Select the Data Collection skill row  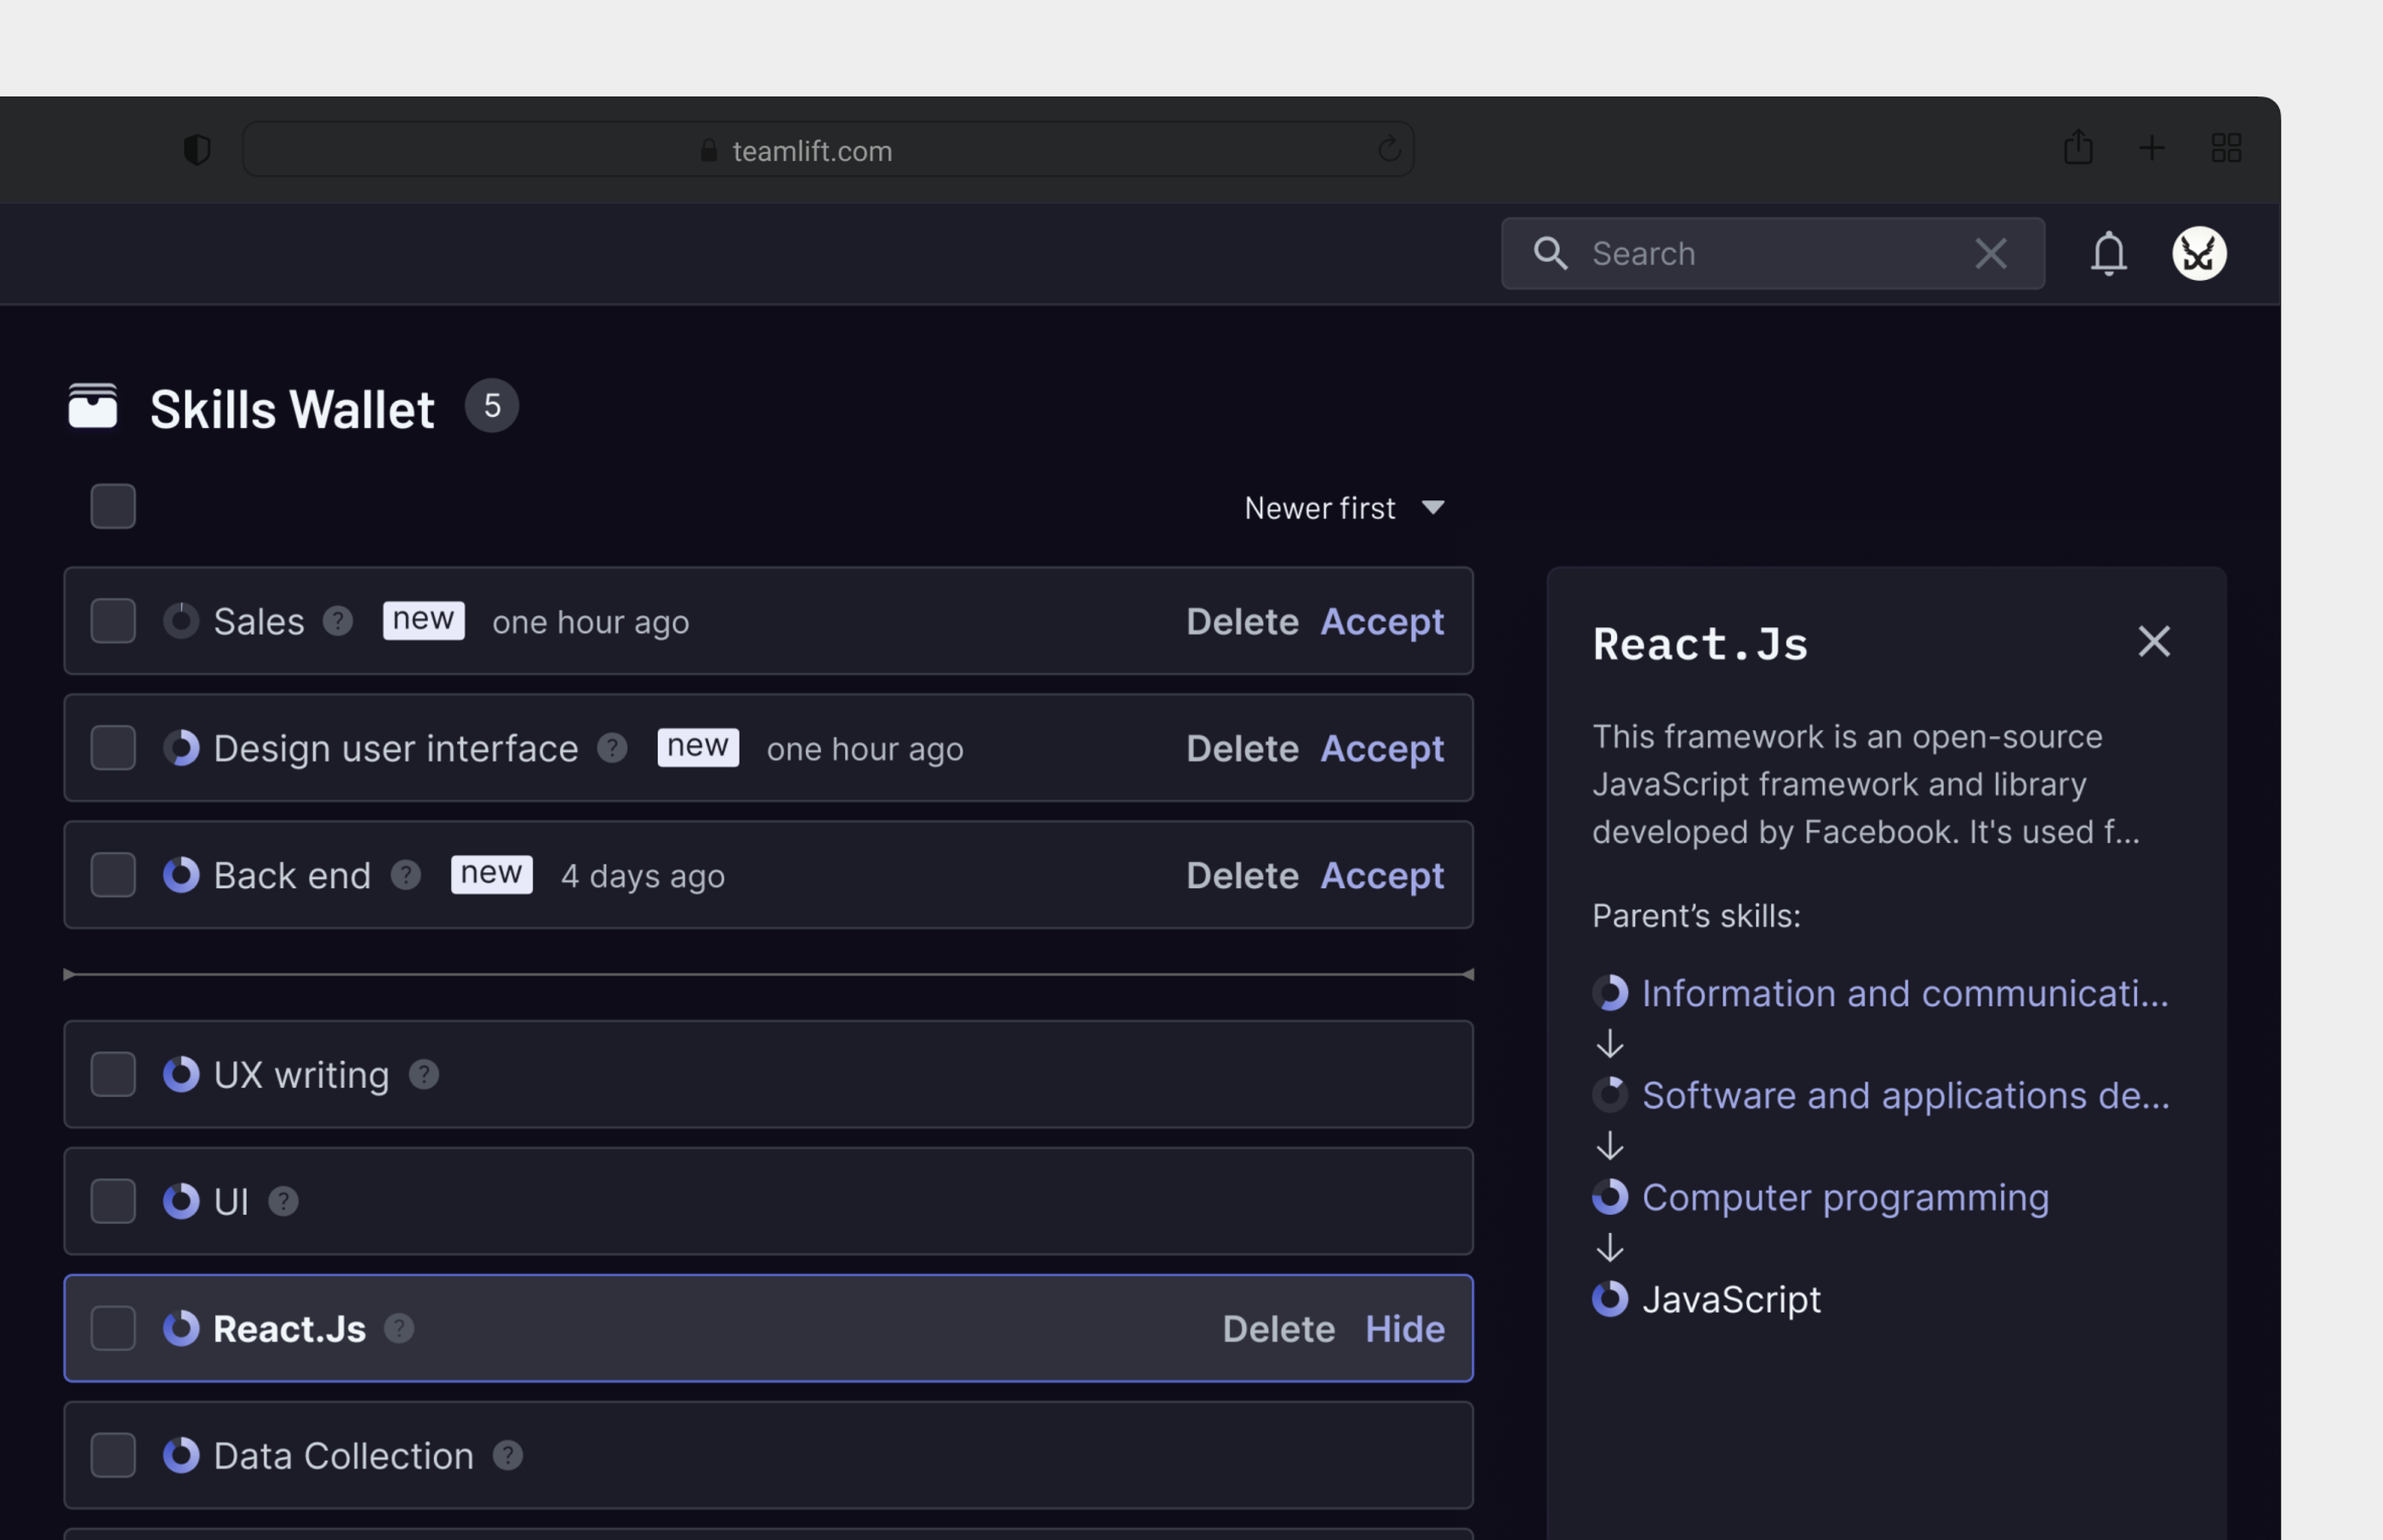[x=768, y=1455]
